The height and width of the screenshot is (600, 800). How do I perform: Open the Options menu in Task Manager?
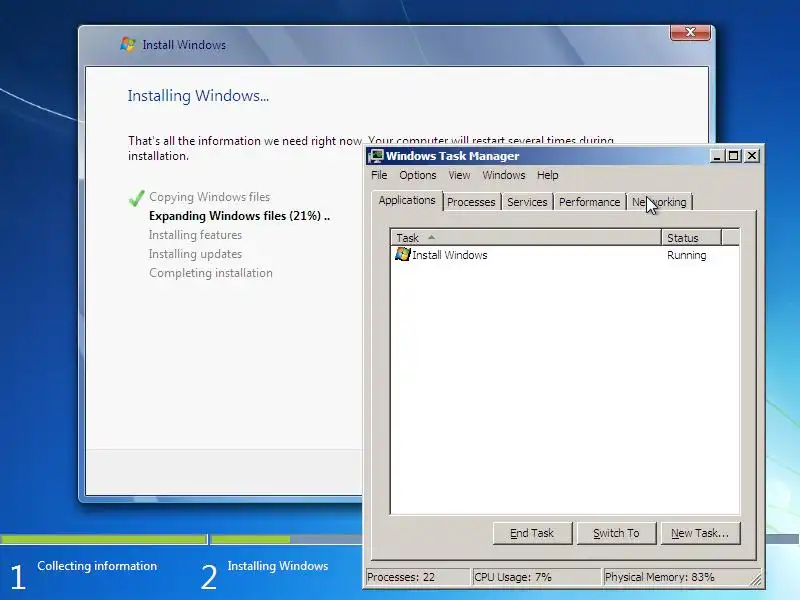point(418,175)
